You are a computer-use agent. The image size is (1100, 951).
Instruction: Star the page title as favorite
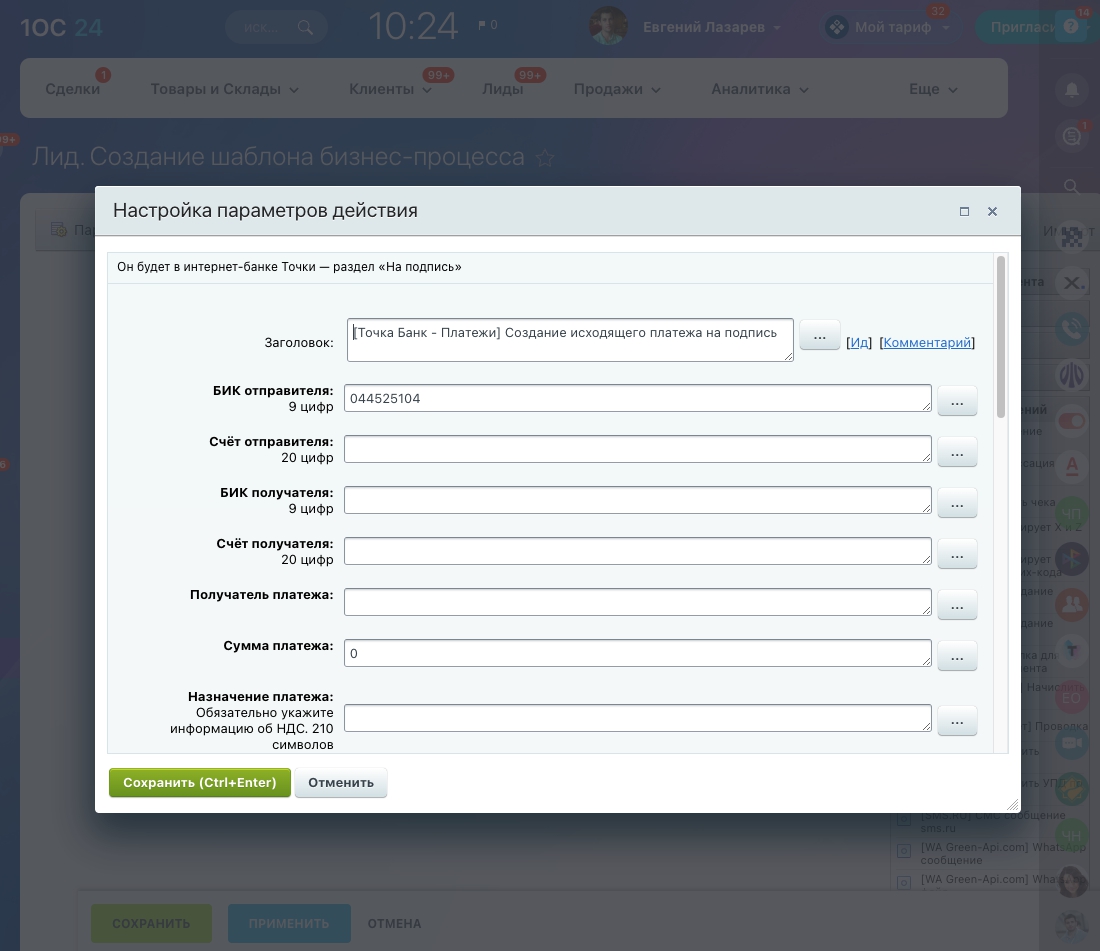[x=545, y=158]
